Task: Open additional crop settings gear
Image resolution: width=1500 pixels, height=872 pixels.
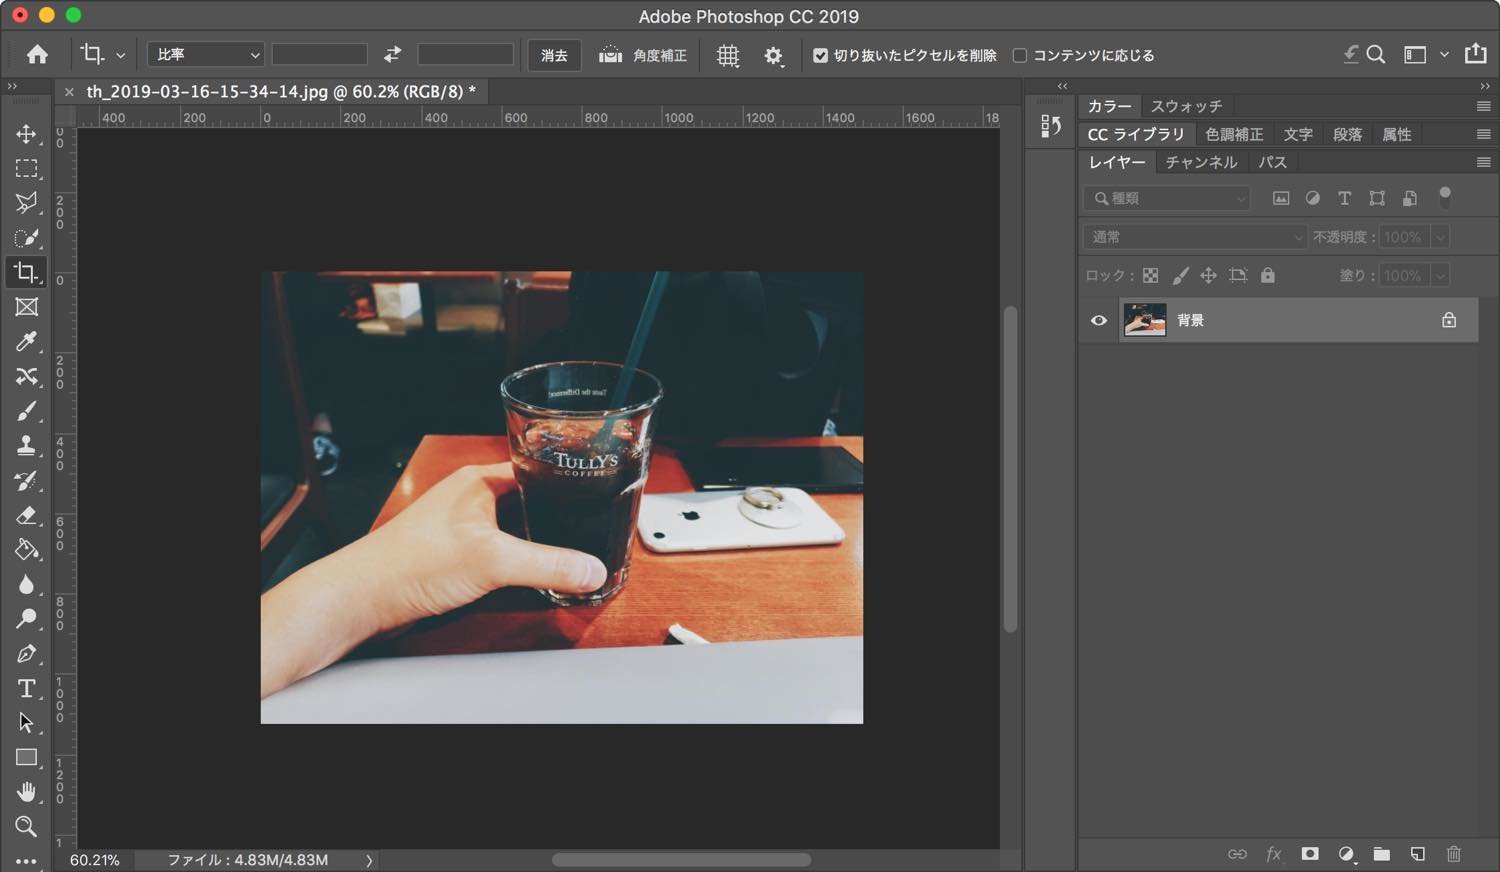Action: click(773, 56)
